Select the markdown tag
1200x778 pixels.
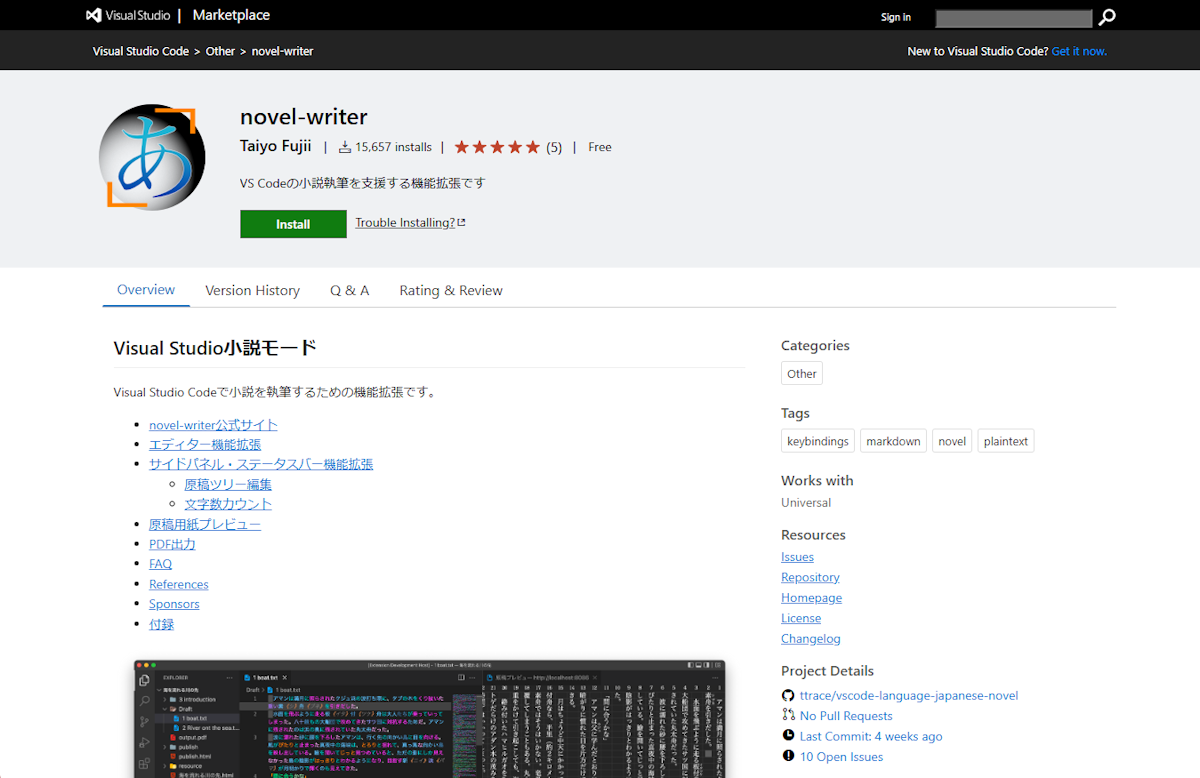tap(893, 441)
